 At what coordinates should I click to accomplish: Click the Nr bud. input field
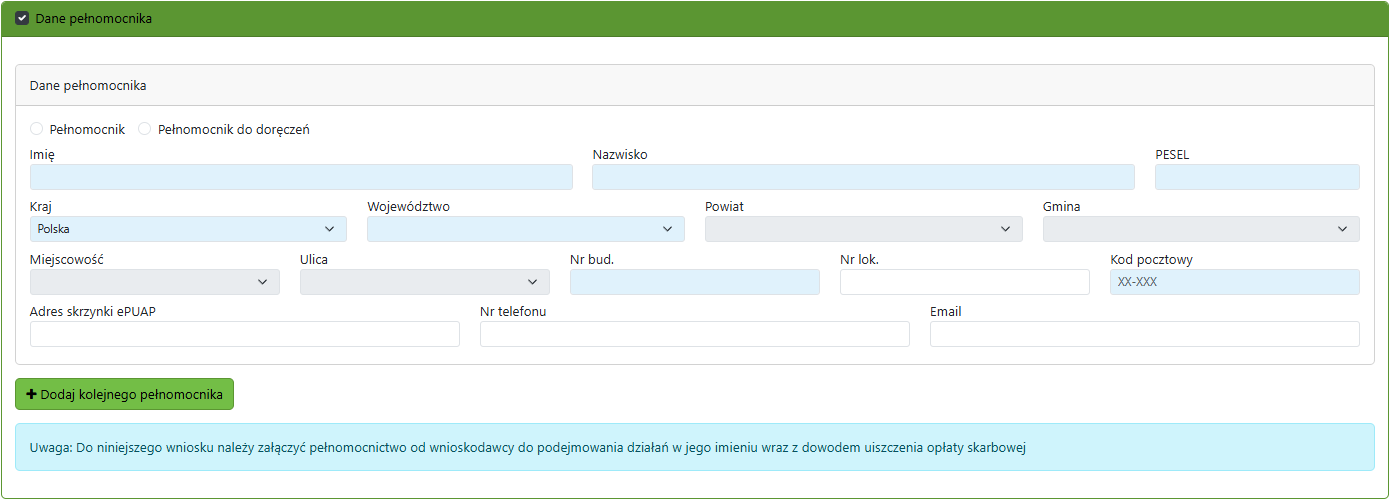[694, 282]
